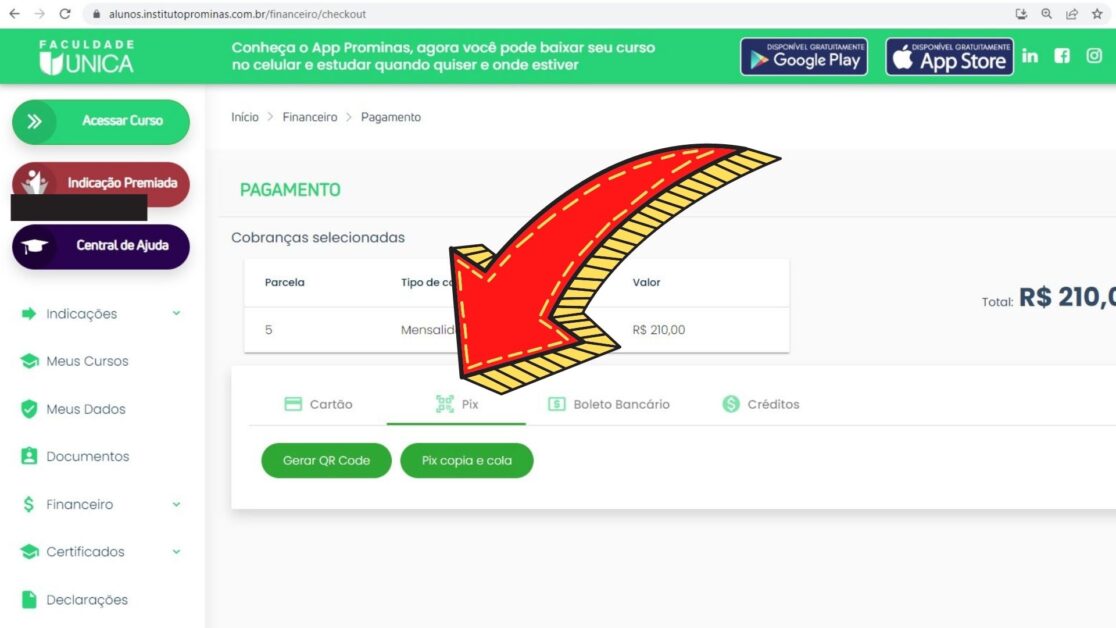Click the share page icon in address bar
1116x628 pixels.
coord(1071,14)
